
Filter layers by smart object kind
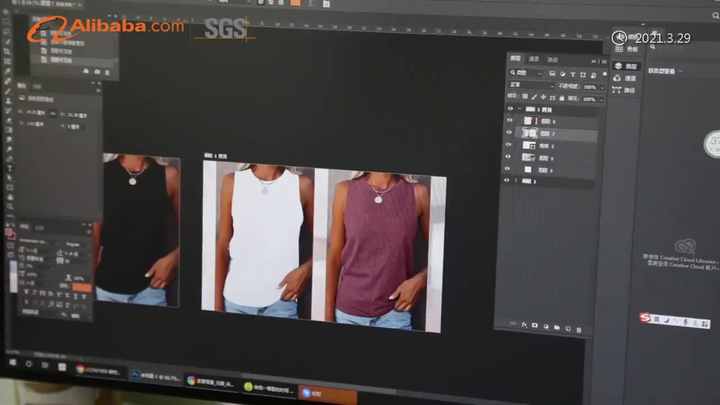593,75
